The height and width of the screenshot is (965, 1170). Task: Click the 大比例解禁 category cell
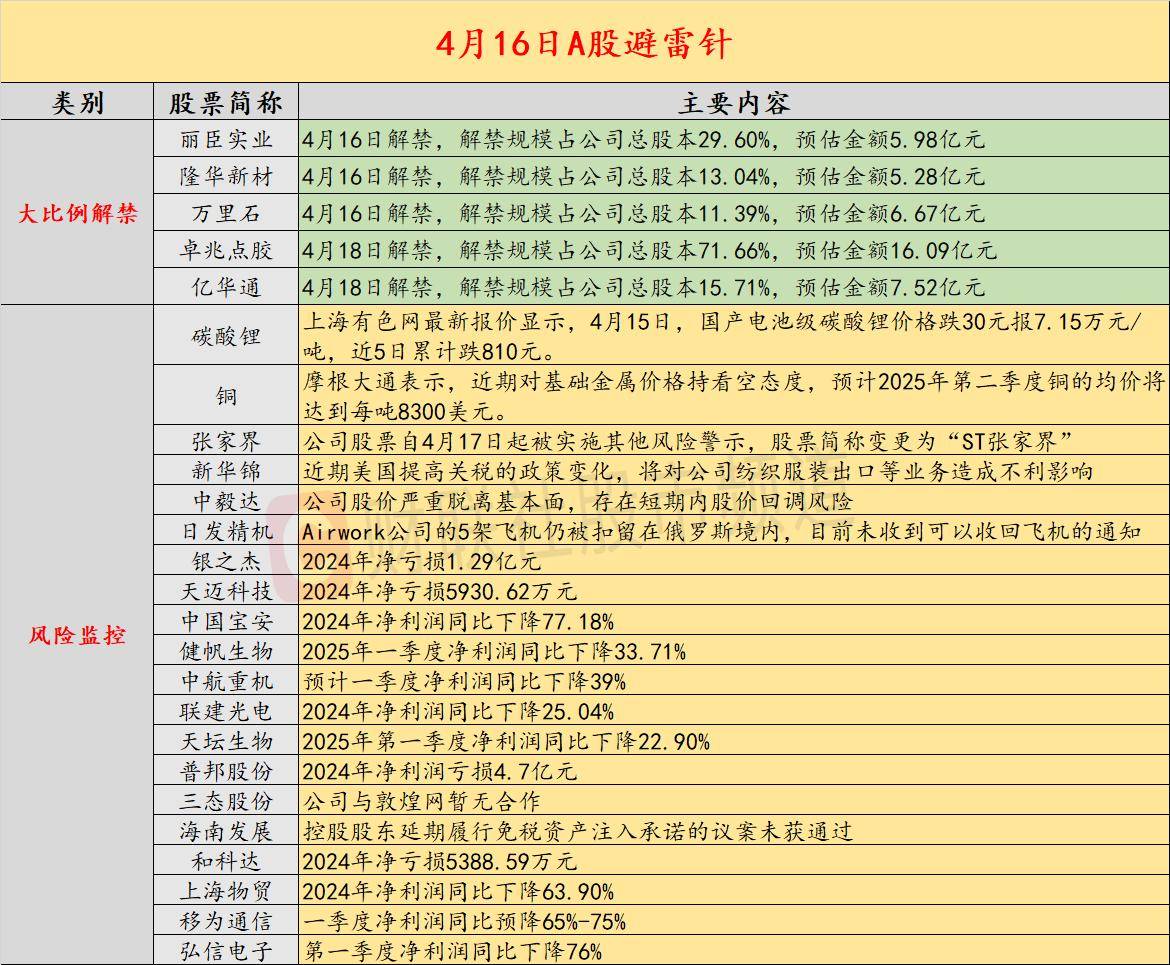coord(77,213)
